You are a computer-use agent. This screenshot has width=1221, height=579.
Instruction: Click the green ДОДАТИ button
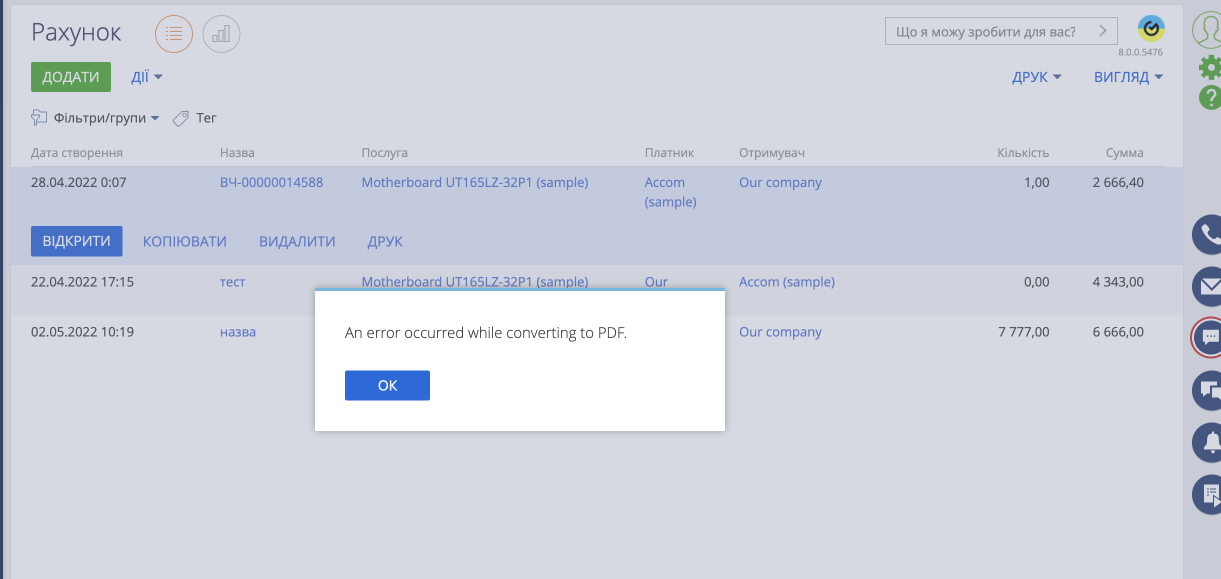pos(71,77)
